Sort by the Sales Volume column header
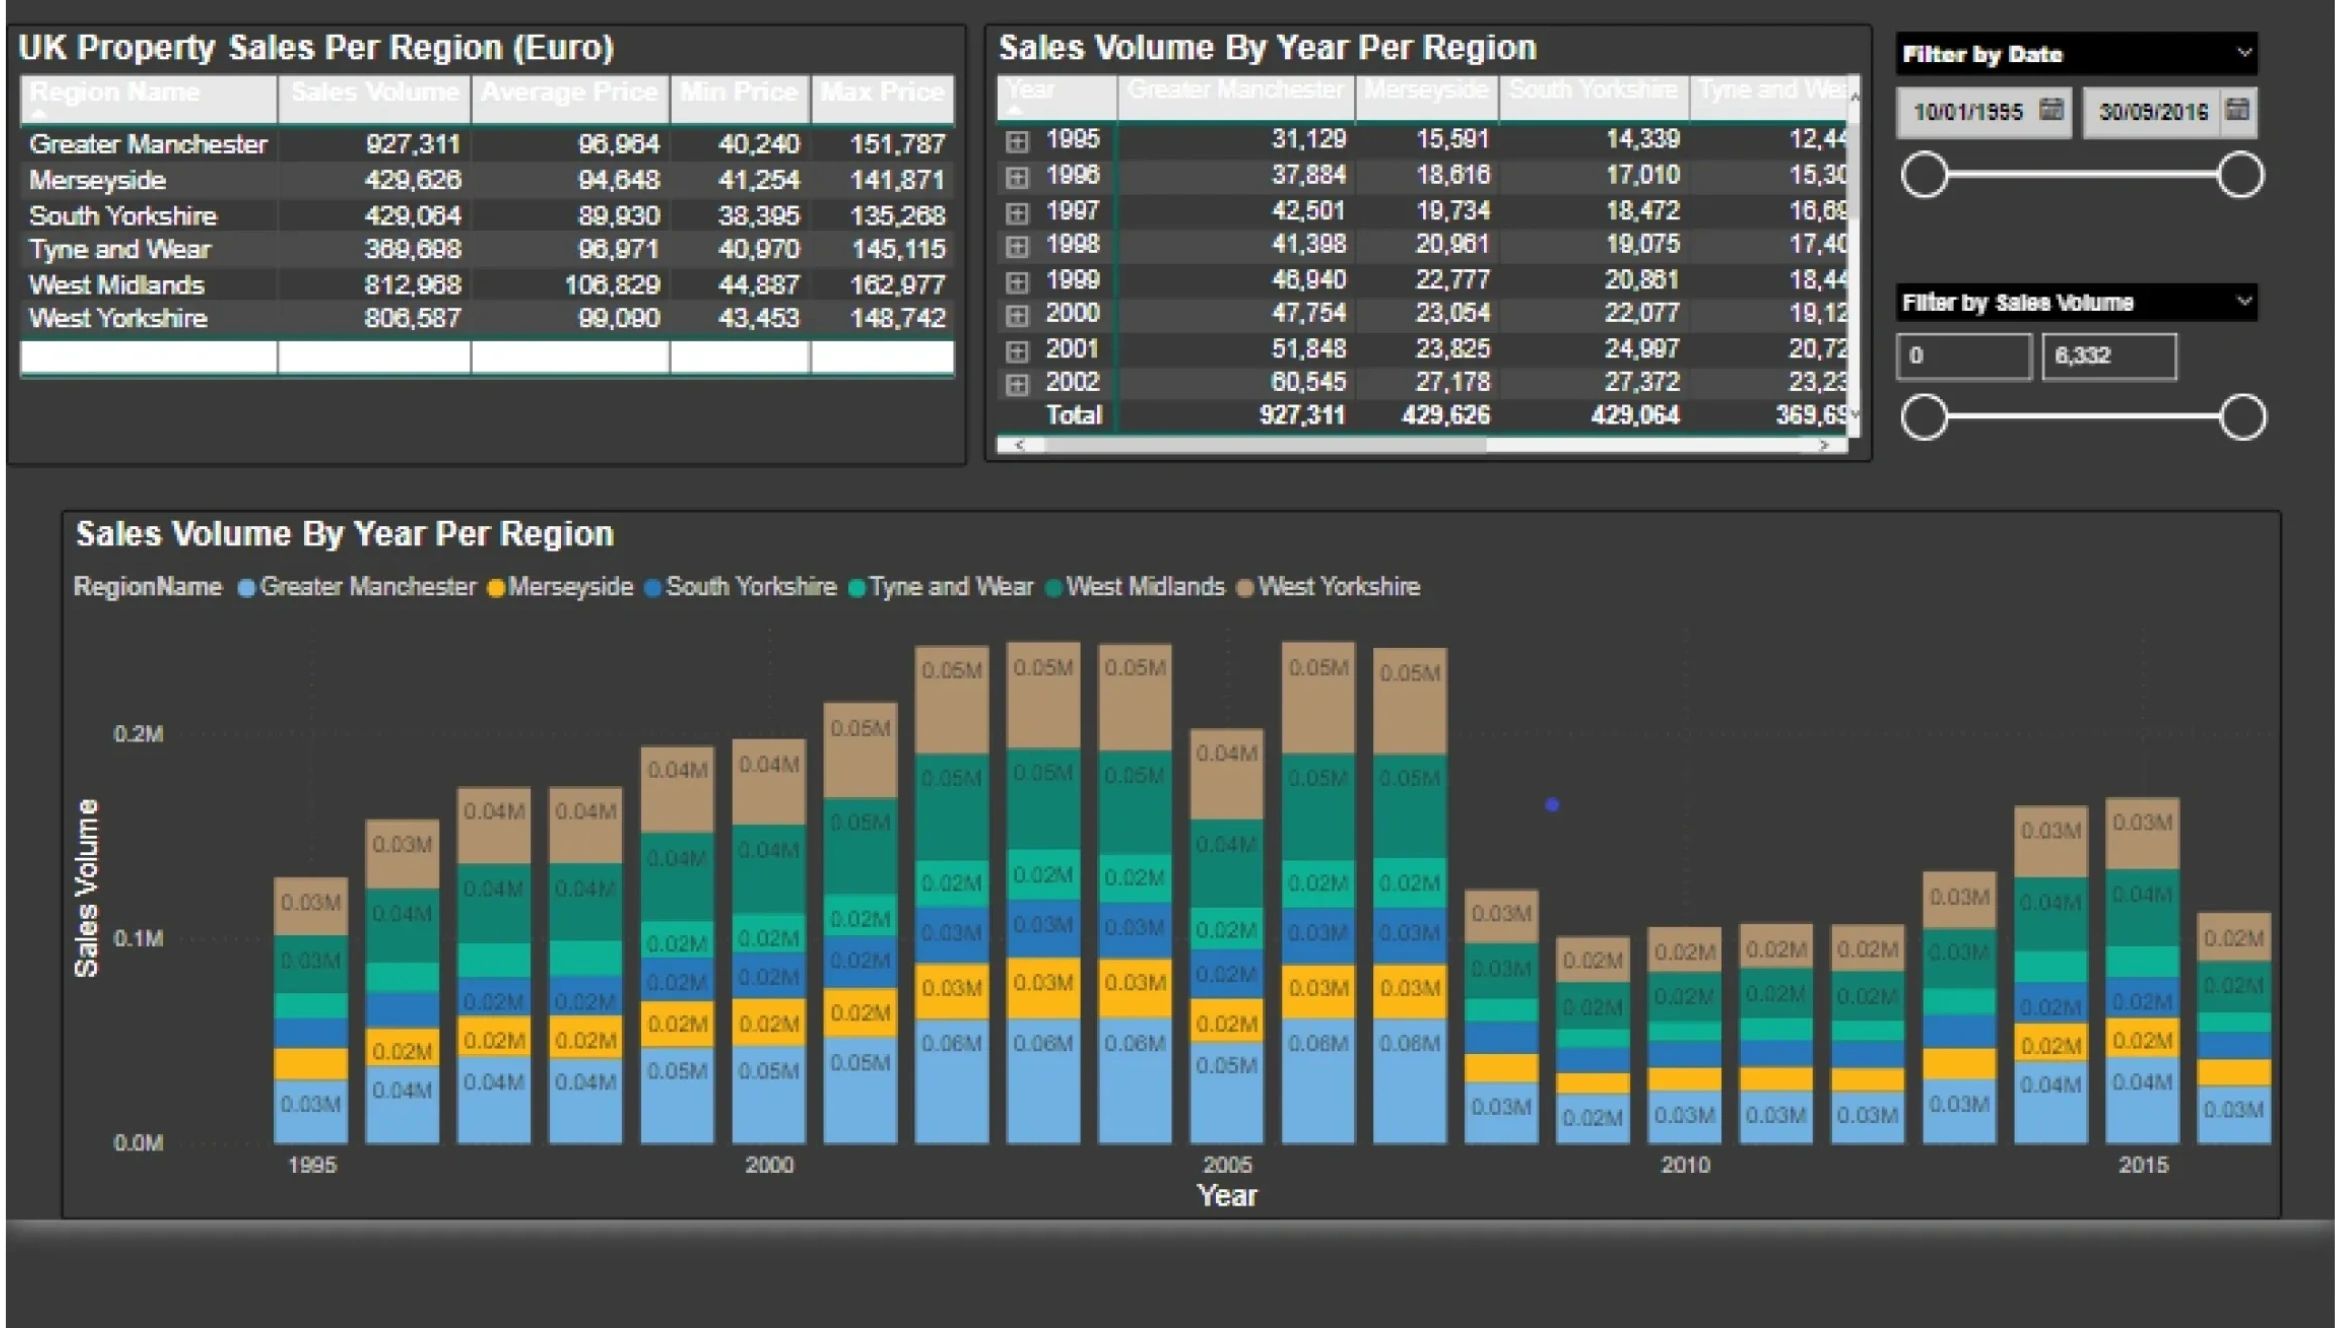 pos(374,97)
